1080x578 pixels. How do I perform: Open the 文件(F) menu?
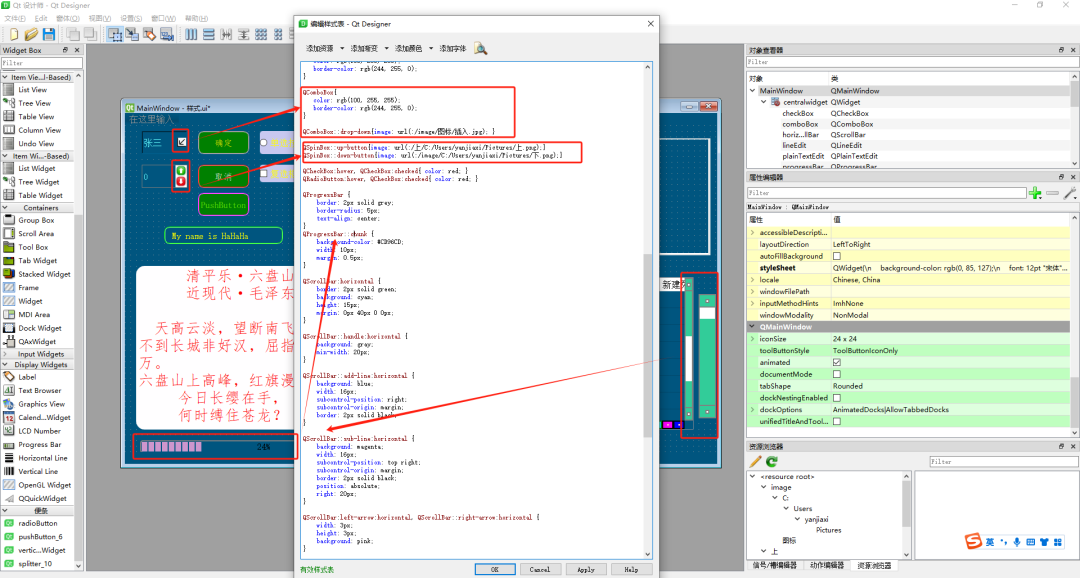pyautogui.click(x=15, y=19)
